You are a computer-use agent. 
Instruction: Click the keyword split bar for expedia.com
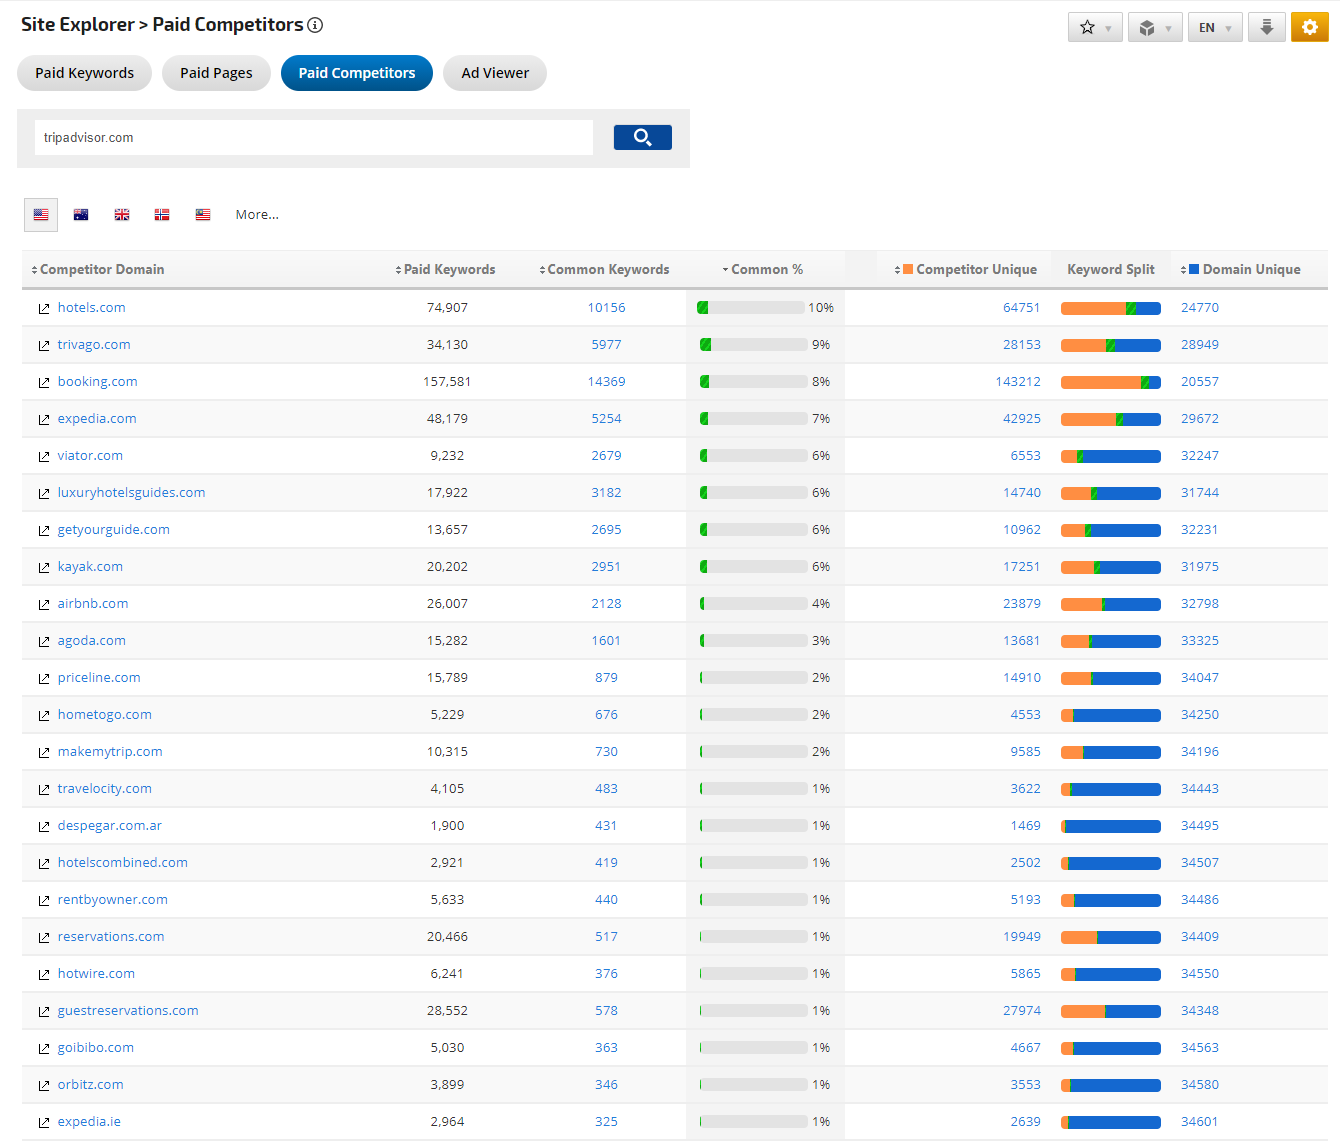1110,419
